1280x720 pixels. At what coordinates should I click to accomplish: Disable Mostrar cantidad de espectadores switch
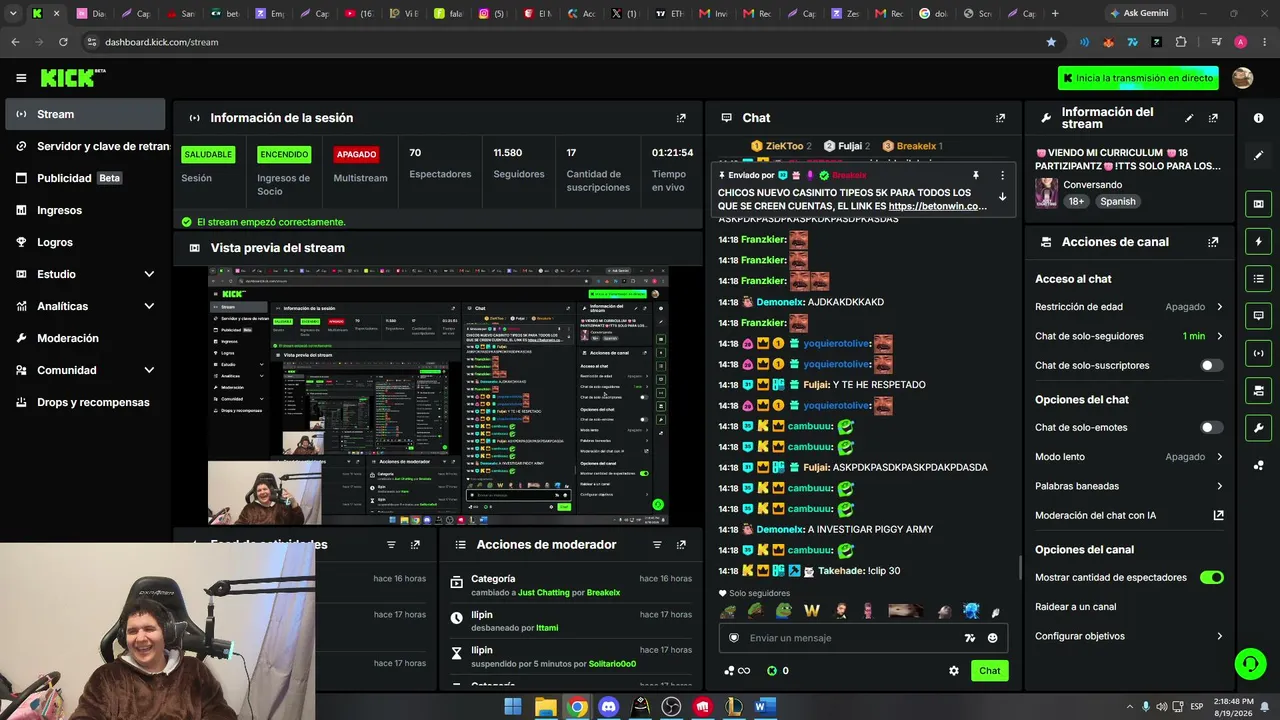(x=1211, y=578)
